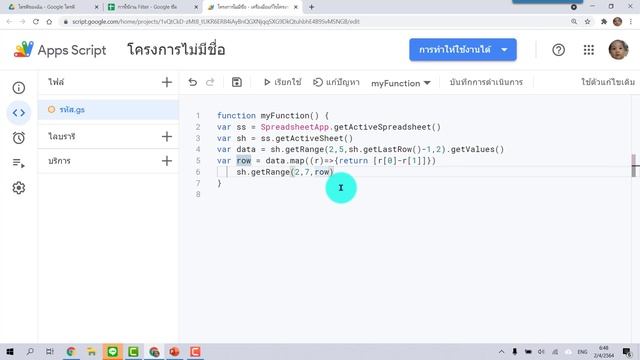
Task: Click line number 8 in gutter
Action: [x=198, y=194]
